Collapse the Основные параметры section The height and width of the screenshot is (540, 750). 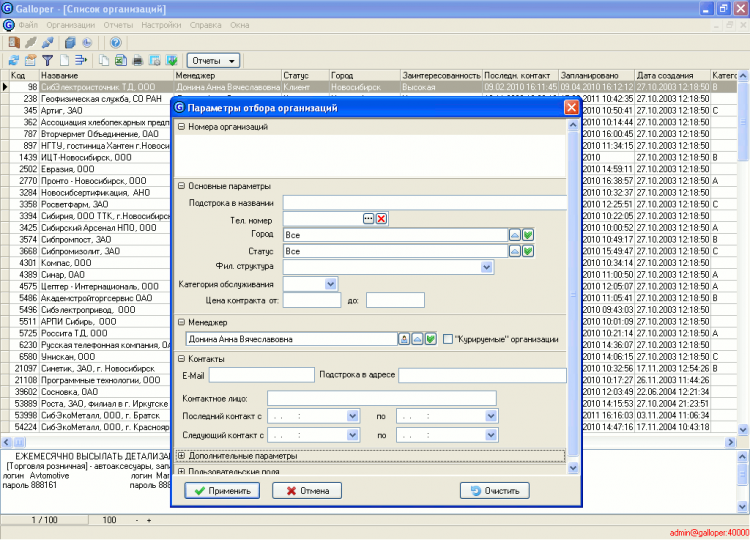point(181,186)
